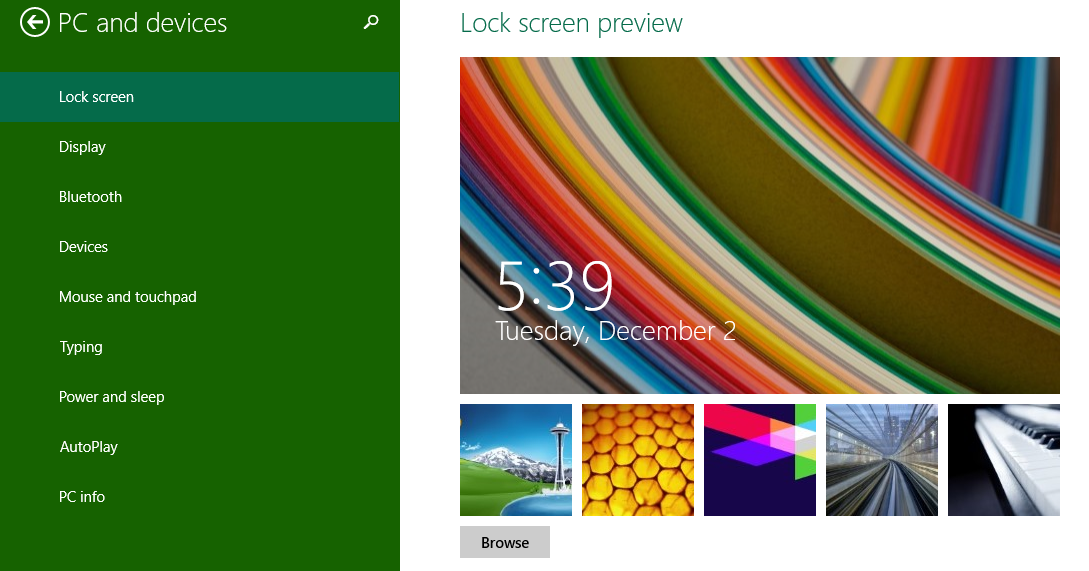
Task: Click the Browse button
Action: 505,542
